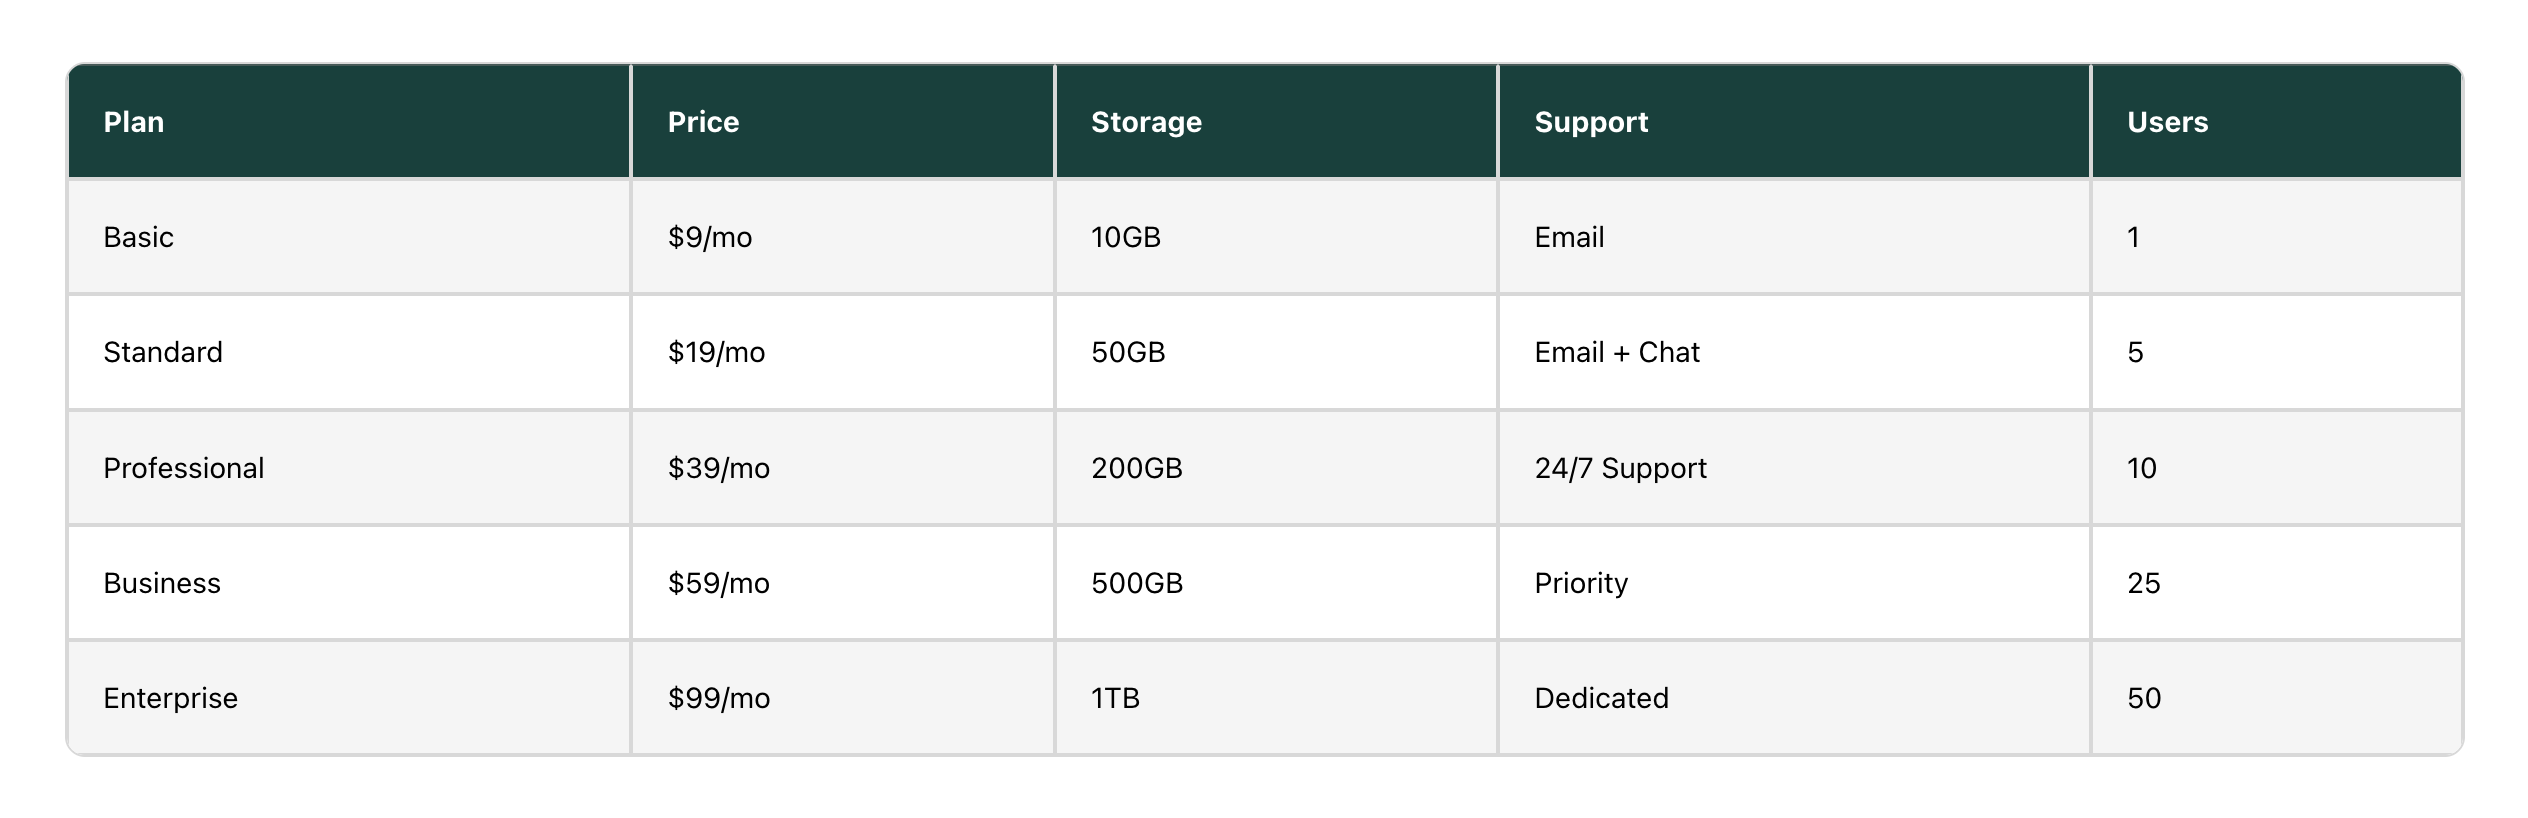
Task: Click the Support column header
Action: [1794, 122]
